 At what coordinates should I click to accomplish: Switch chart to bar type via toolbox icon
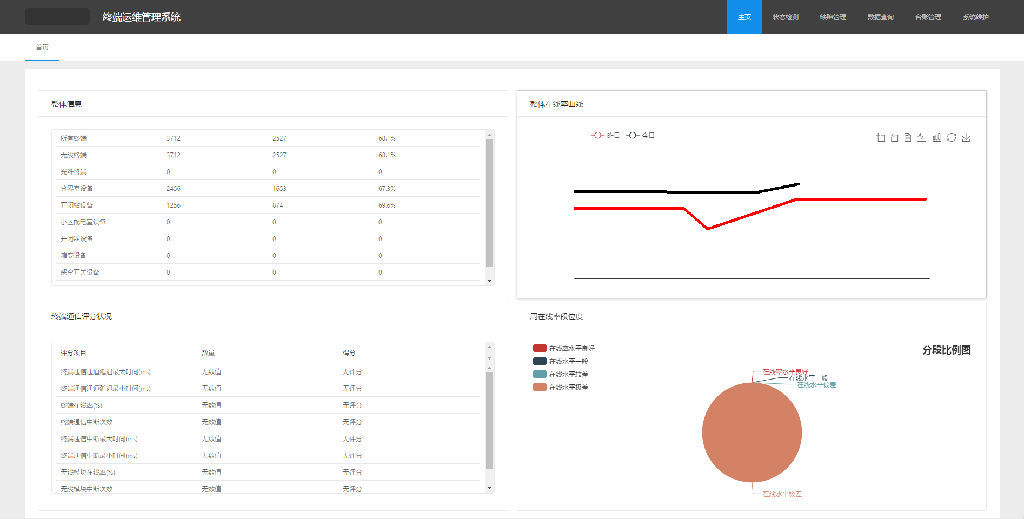(x=936, y=137)
